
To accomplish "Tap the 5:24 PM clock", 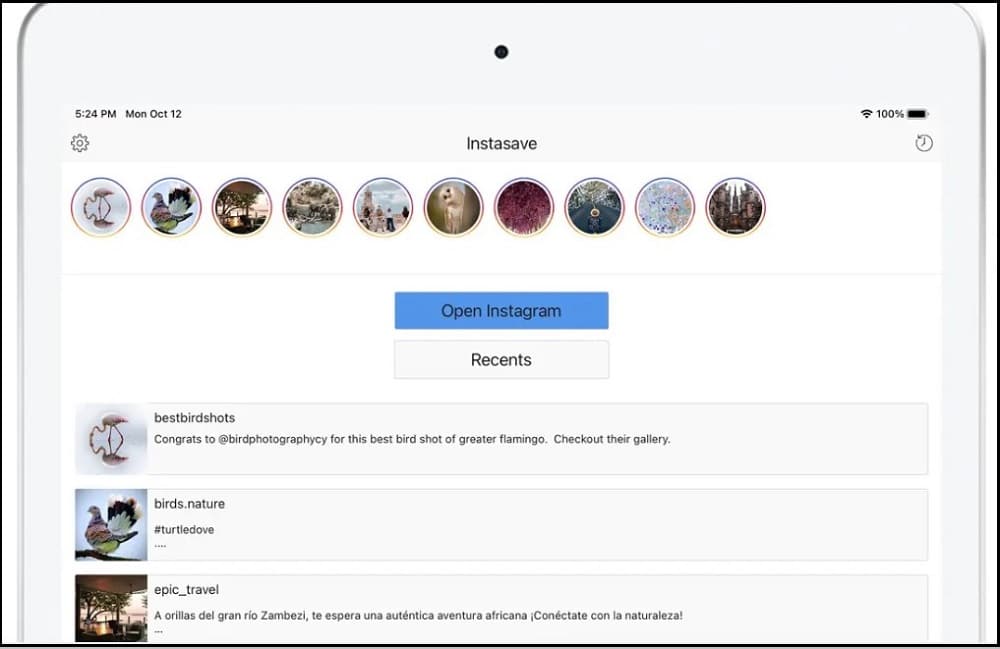I will pos(96,113).
